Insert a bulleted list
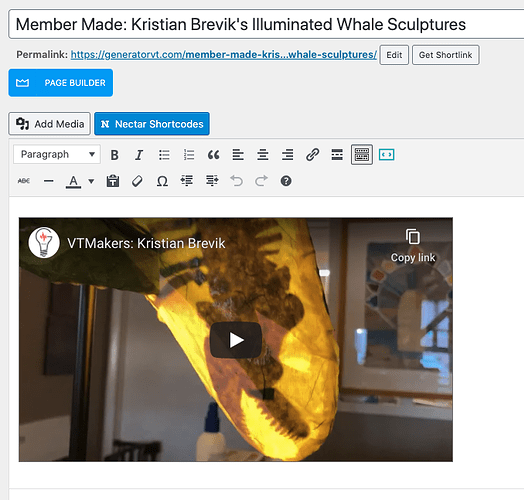This screenshot has height=500, width=524. (x=164, y=155)
